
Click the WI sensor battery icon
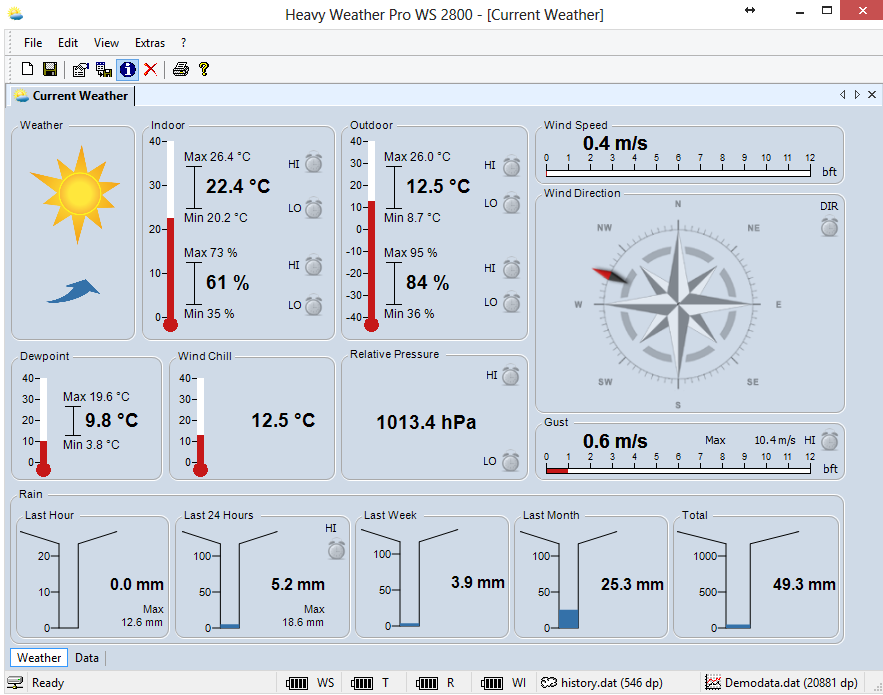[x=492, y=683]
